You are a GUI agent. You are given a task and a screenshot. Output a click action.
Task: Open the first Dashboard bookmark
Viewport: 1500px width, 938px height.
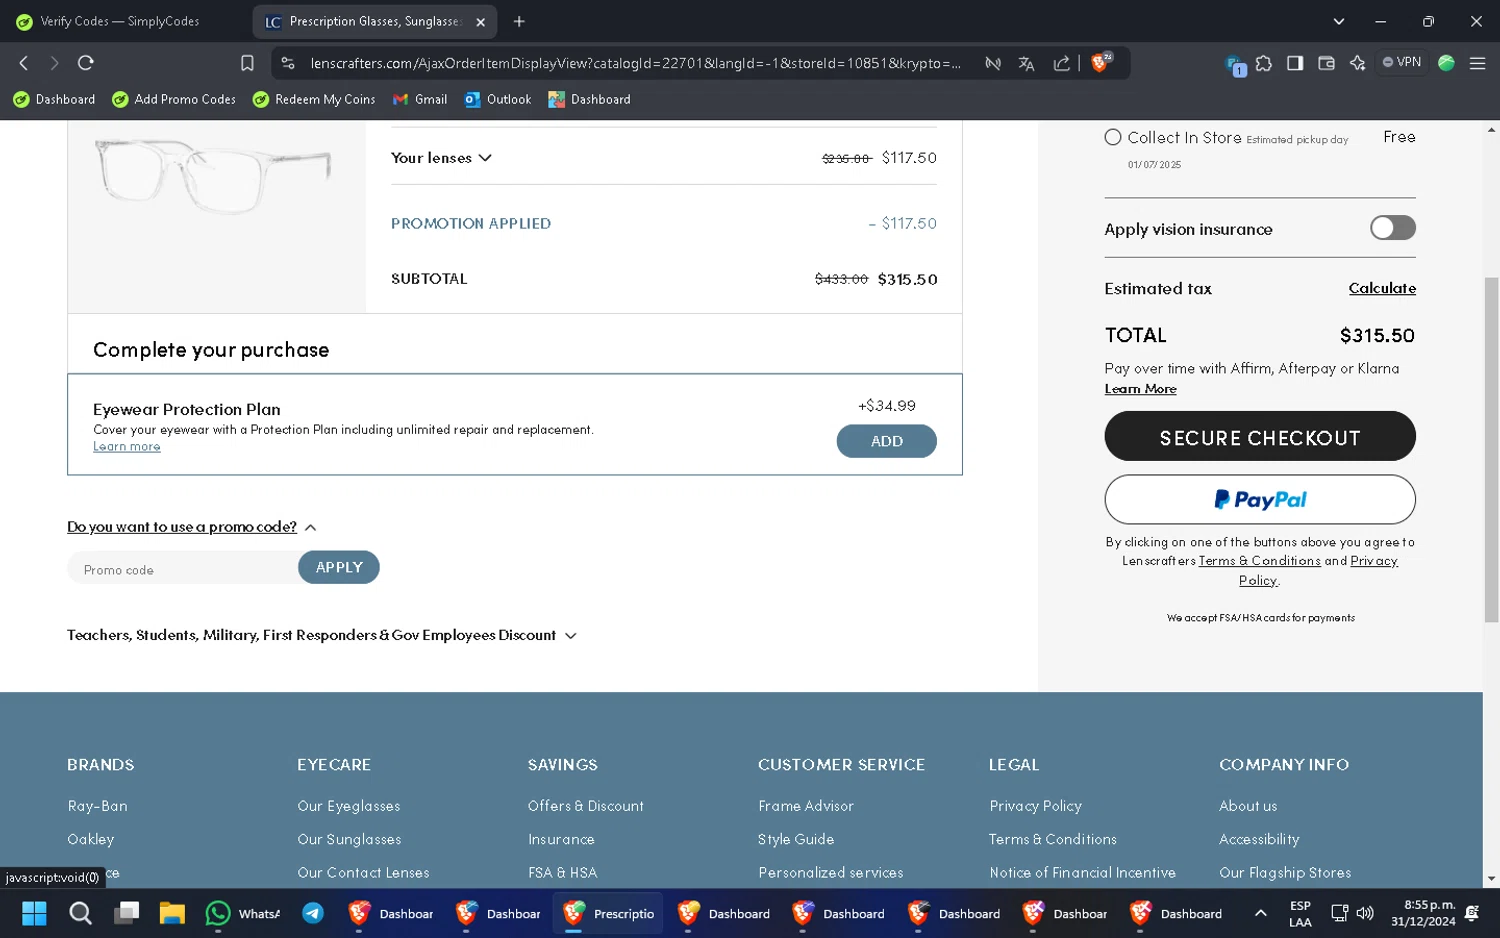click(x=54, y=99)
